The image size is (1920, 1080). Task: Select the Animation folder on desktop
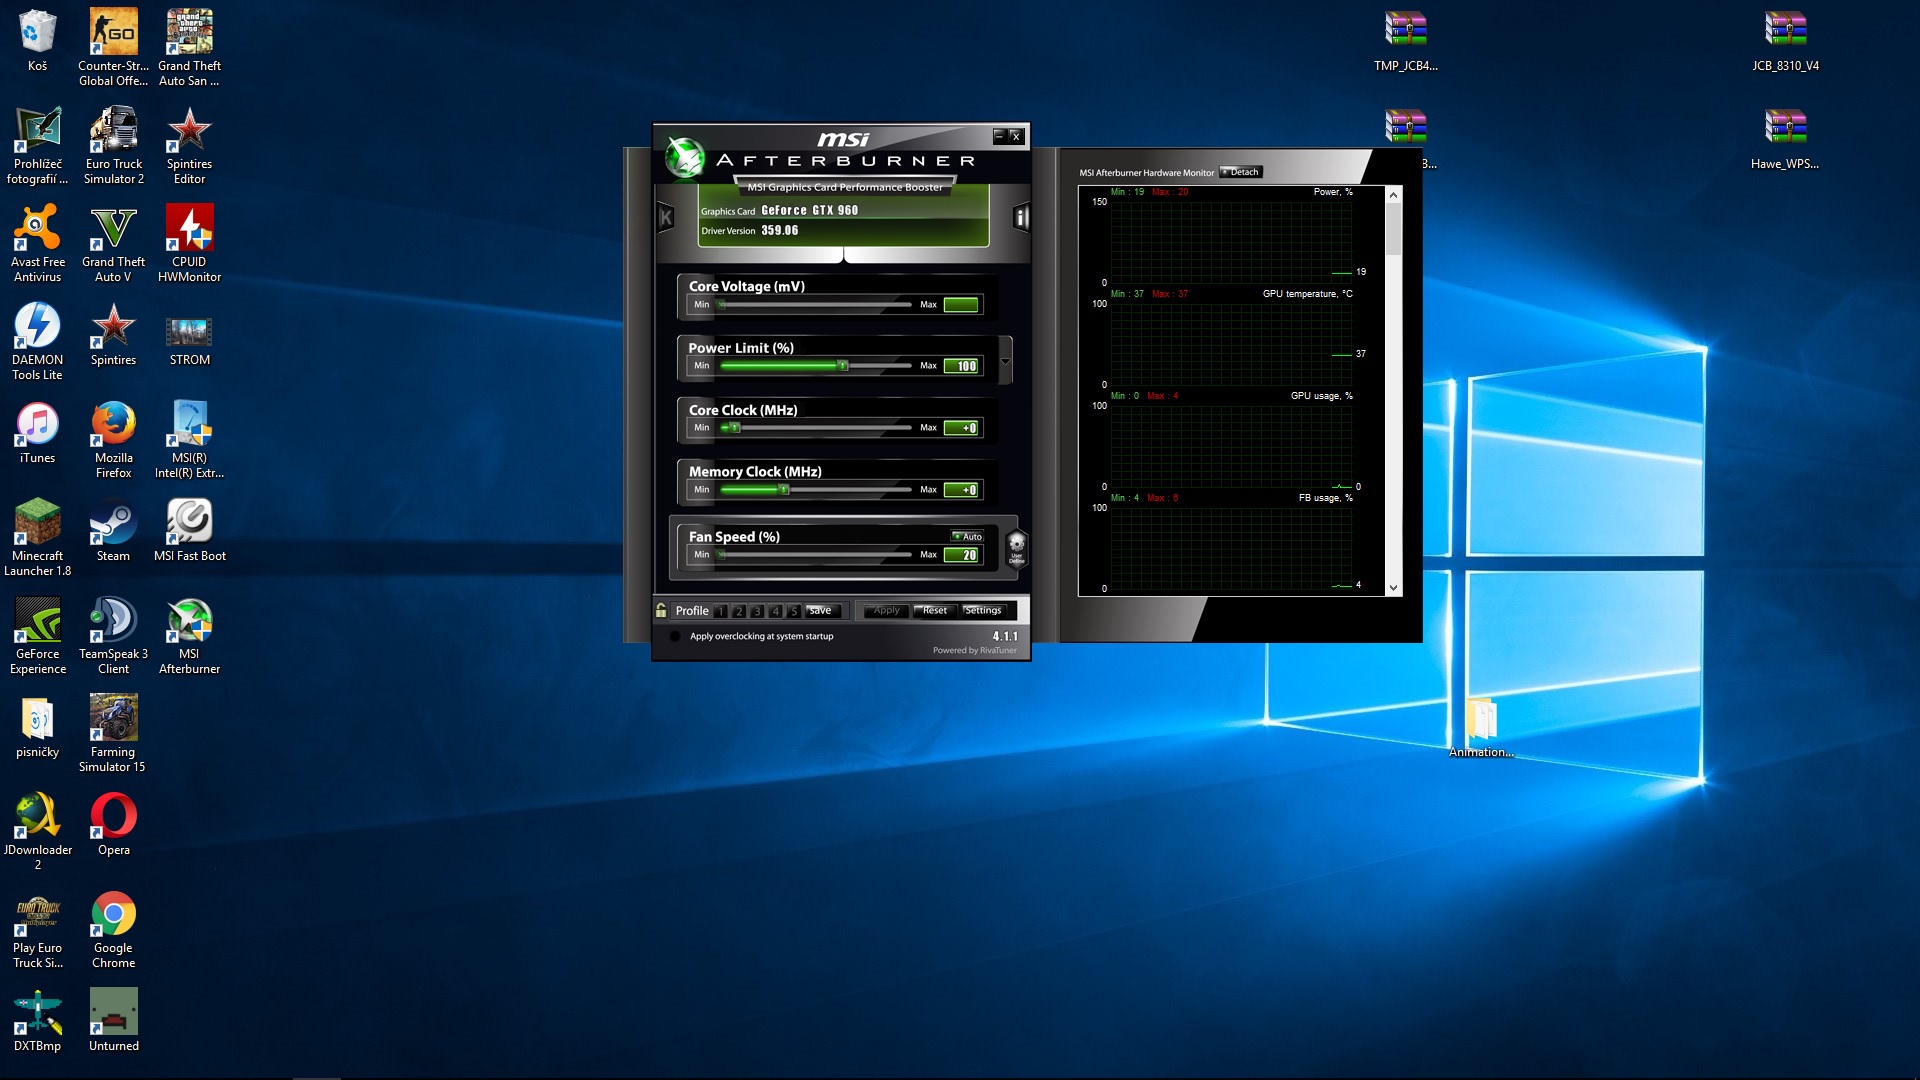coord(1481,727)
